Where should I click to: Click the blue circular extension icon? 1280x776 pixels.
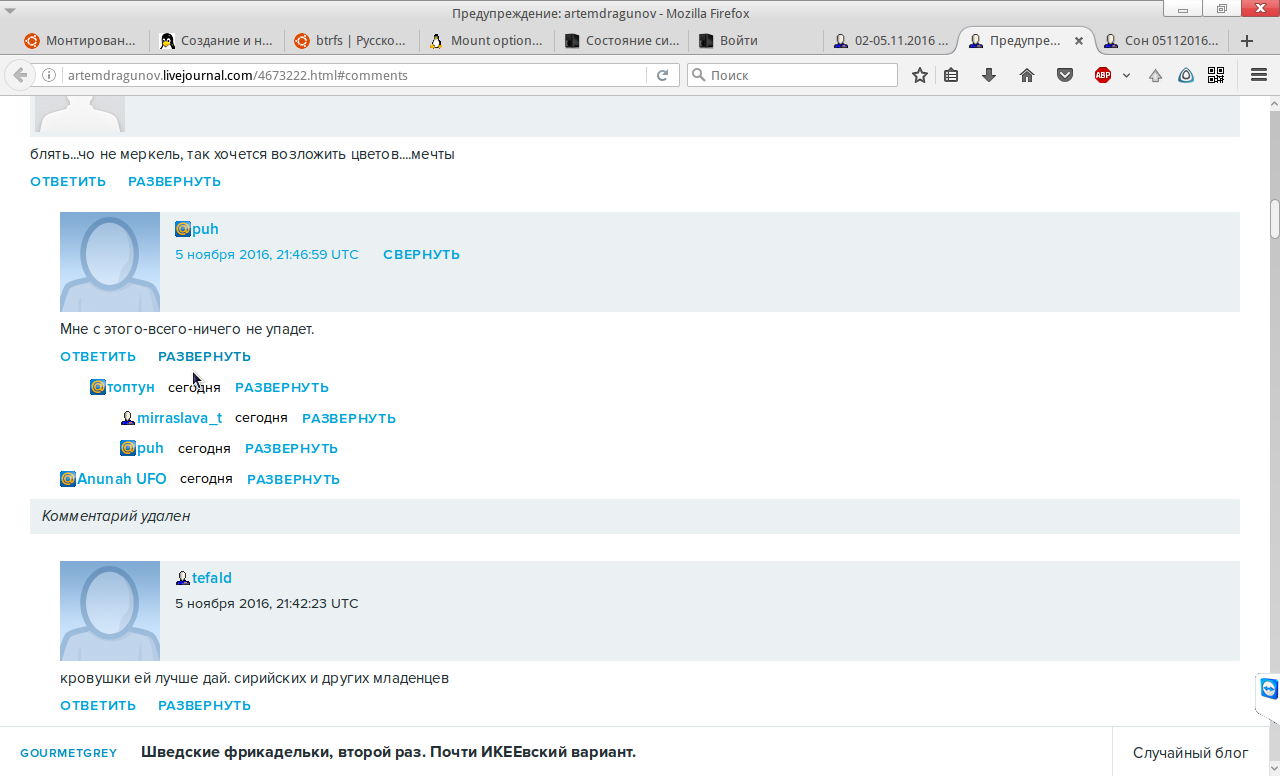(x=1186, y=75)
